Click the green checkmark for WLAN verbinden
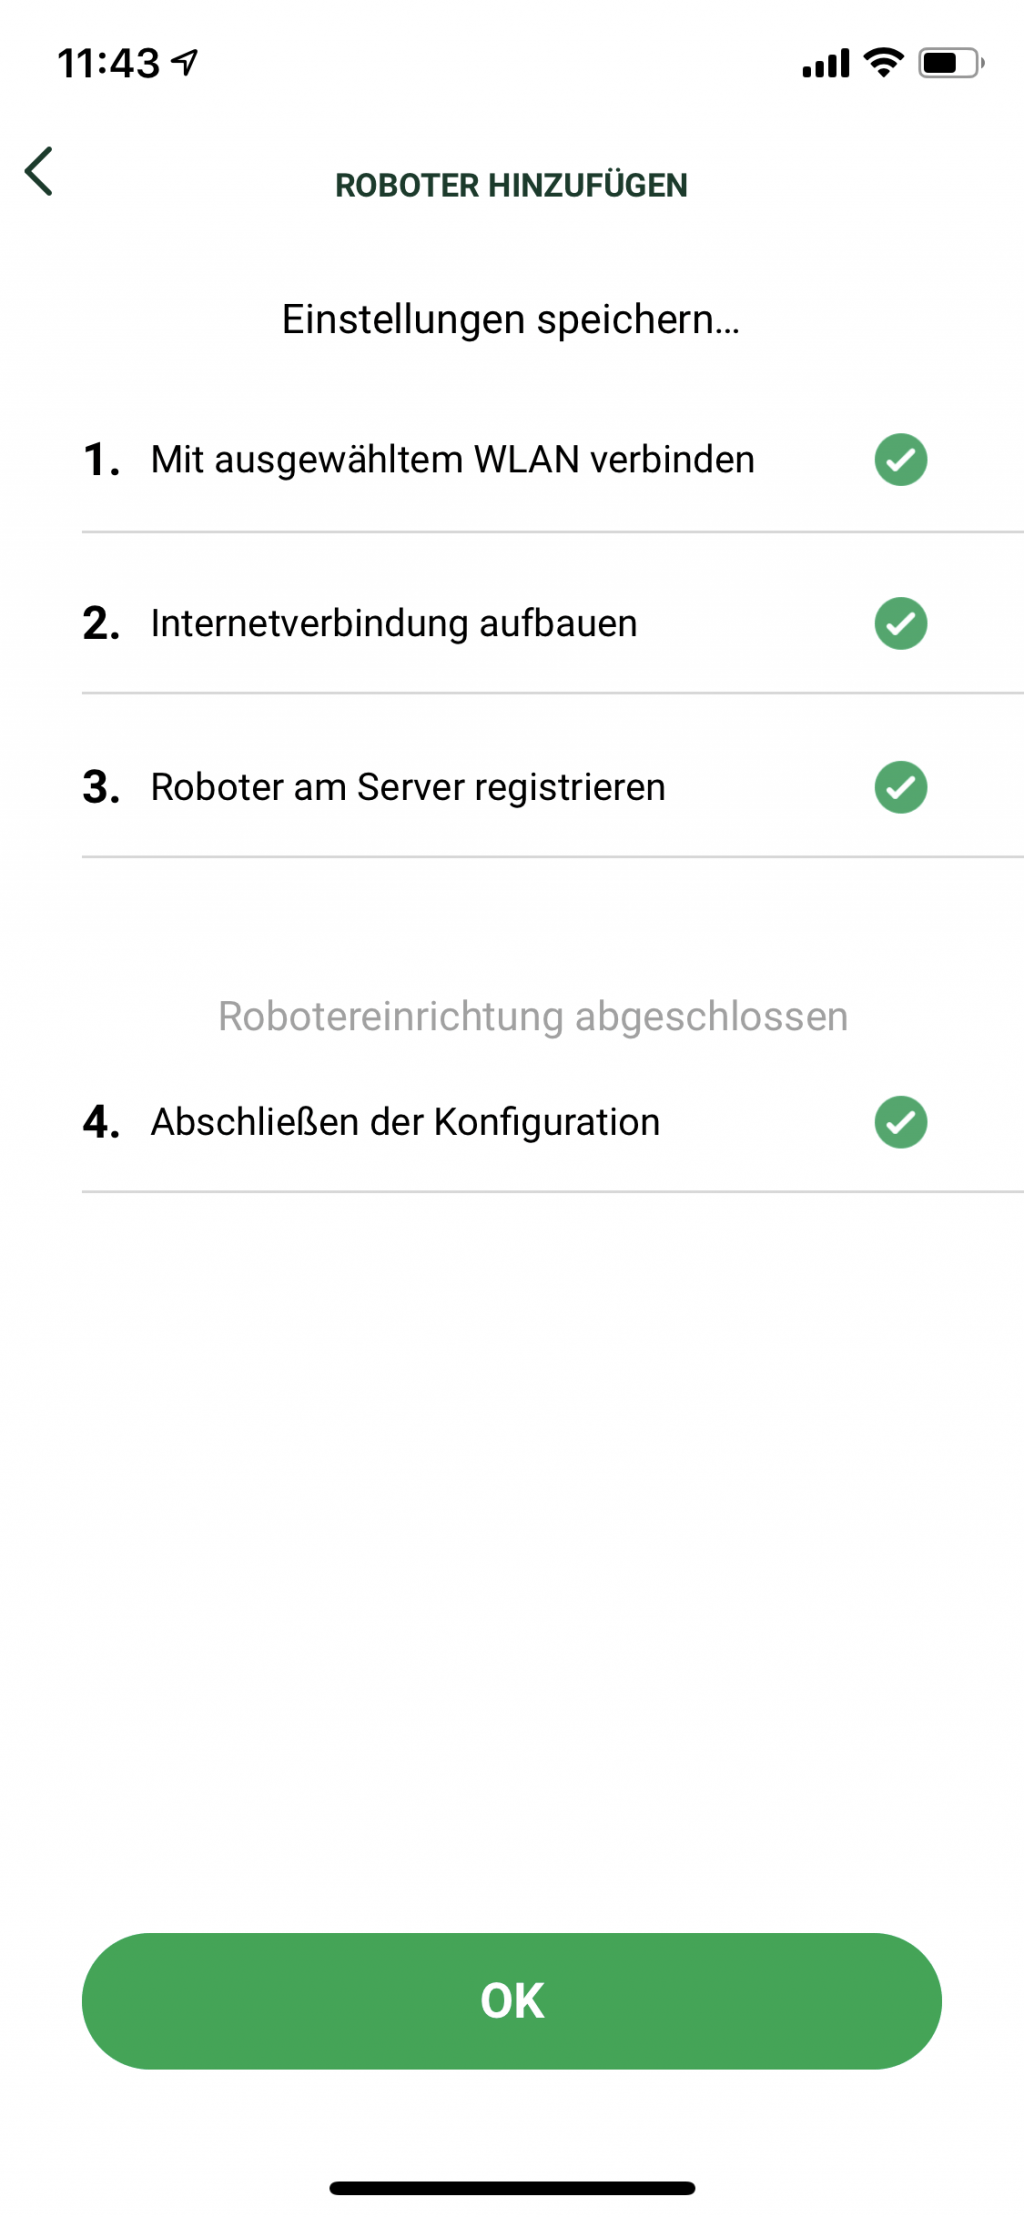 click(x=900, y=460)
